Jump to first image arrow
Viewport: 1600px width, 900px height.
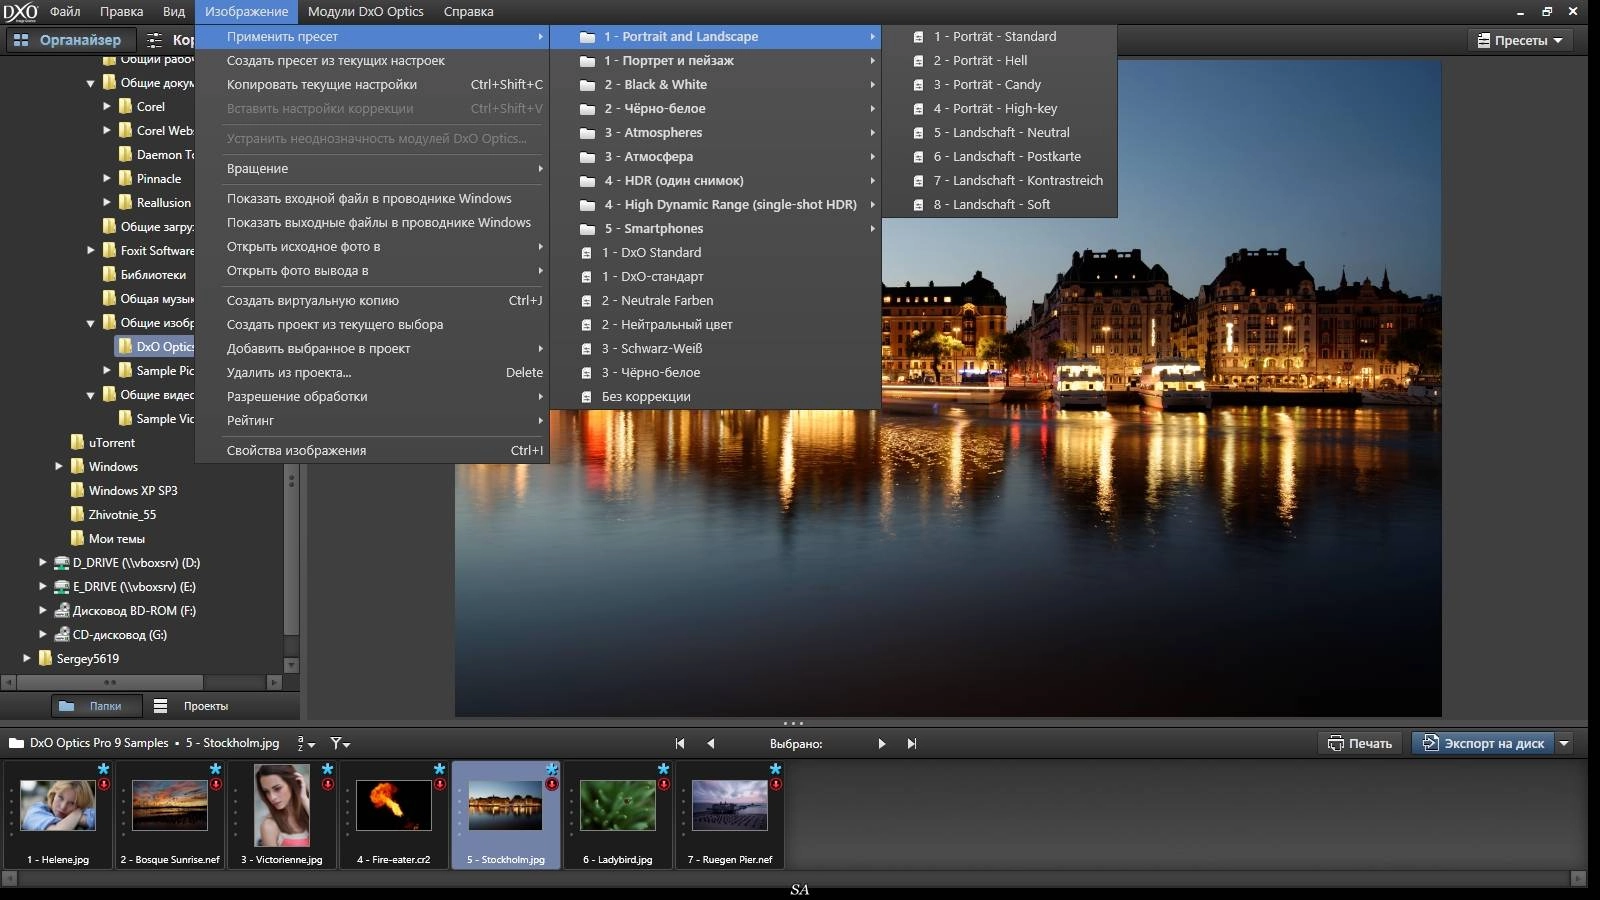point(680,743)
